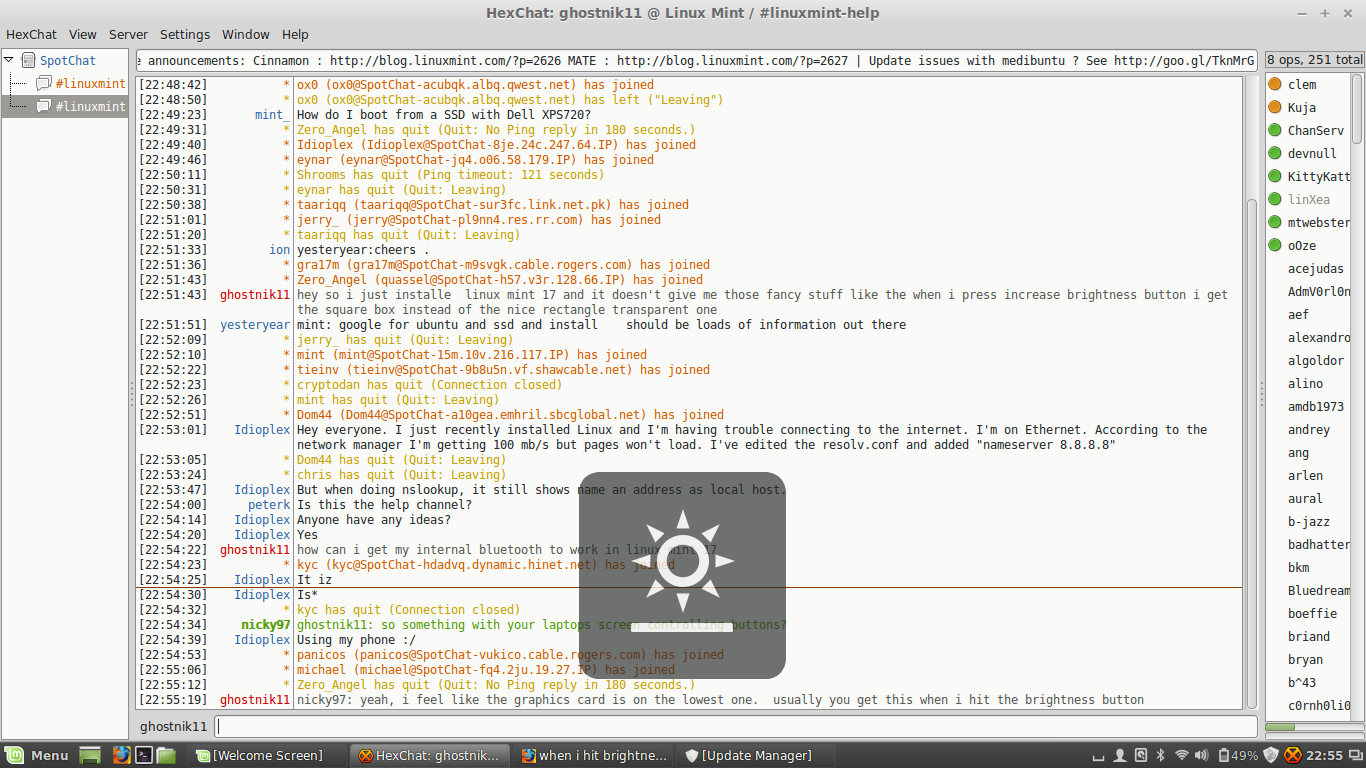The width and height of the screenshot is (1366, 768).
Task: Select the SpotChat network in tree
Action: click(x=68, y=61)
